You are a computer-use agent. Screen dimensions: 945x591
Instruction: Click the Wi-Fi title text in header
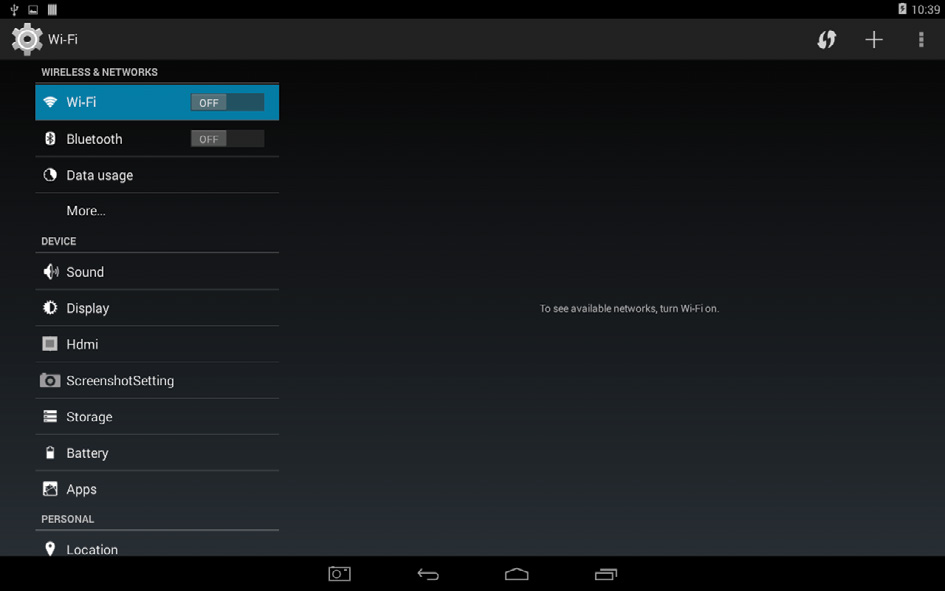pyautogui.click(x=63, y=39)
